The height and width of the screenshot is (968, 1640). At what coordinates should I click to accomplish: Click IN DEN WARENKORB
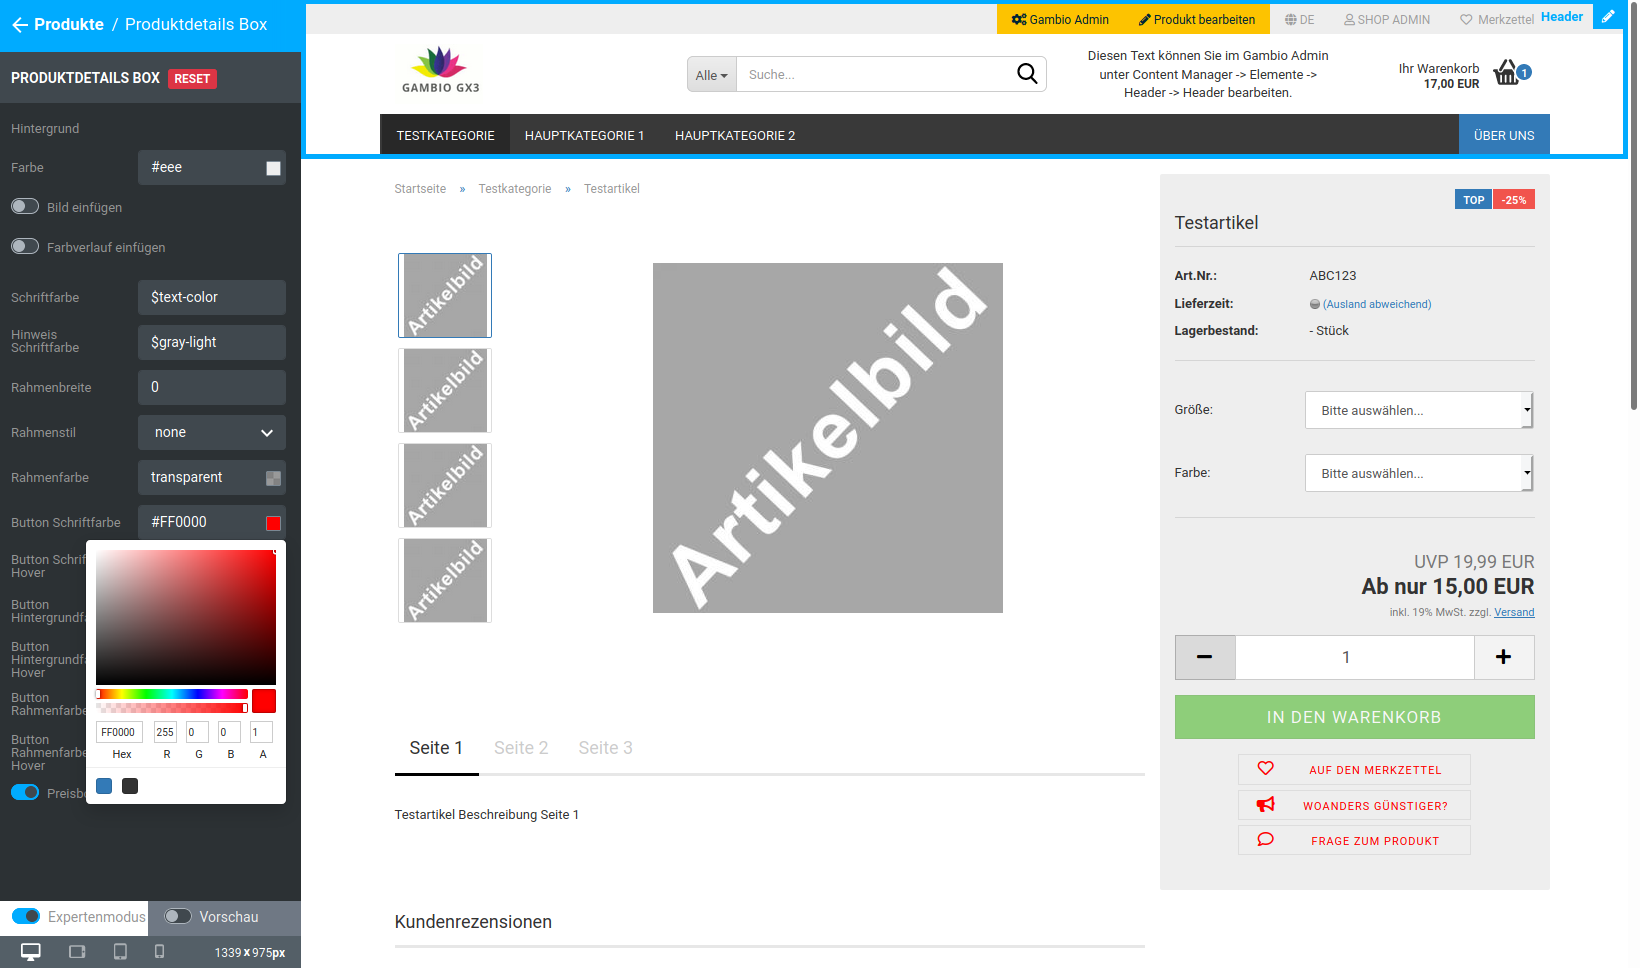(1354, 717)
